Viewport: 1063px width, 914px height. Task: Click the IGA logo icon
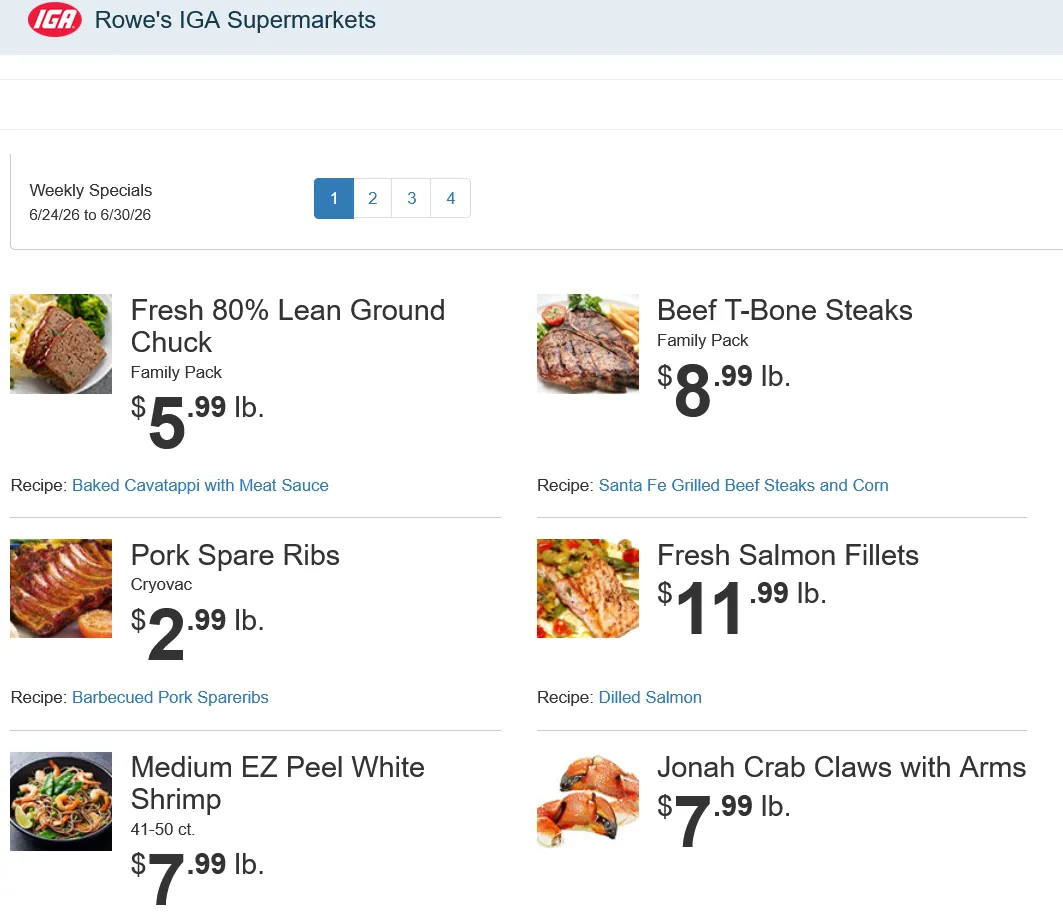55,20
